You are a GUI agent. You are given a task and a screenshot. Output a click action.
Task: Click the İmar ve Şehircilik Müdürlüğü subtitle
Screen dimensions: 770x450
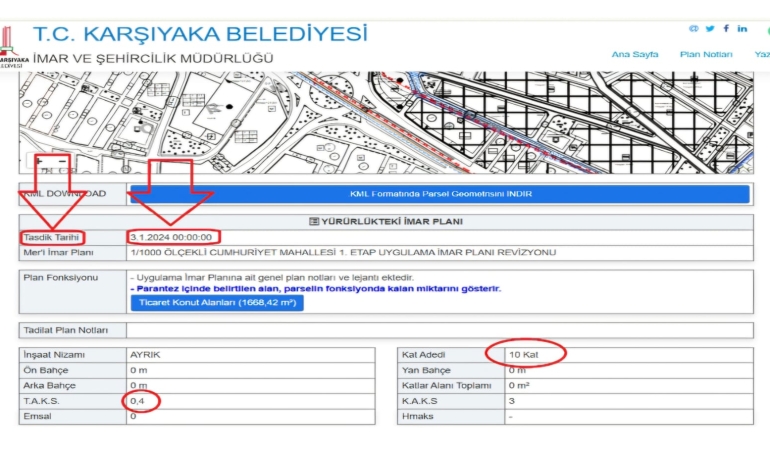pos(153,58)
